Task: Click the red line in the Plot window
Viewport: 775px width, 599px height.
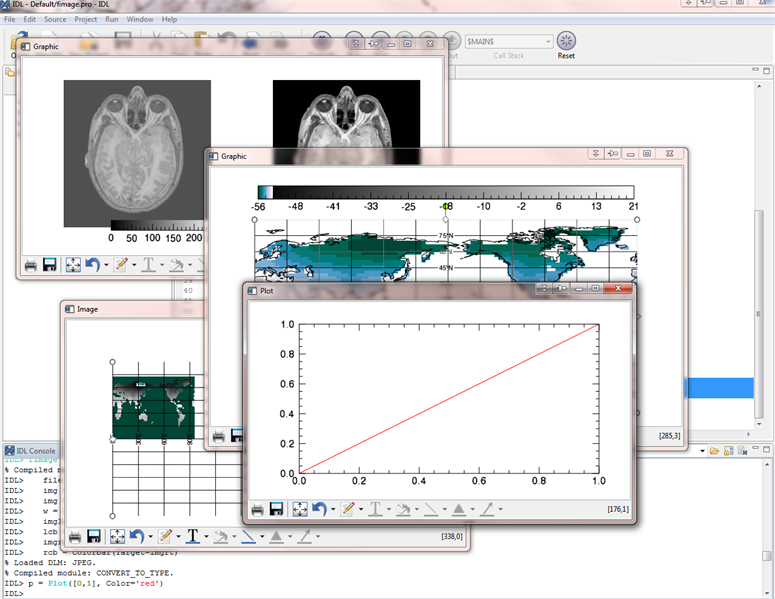Action: [x=449, y=398]
